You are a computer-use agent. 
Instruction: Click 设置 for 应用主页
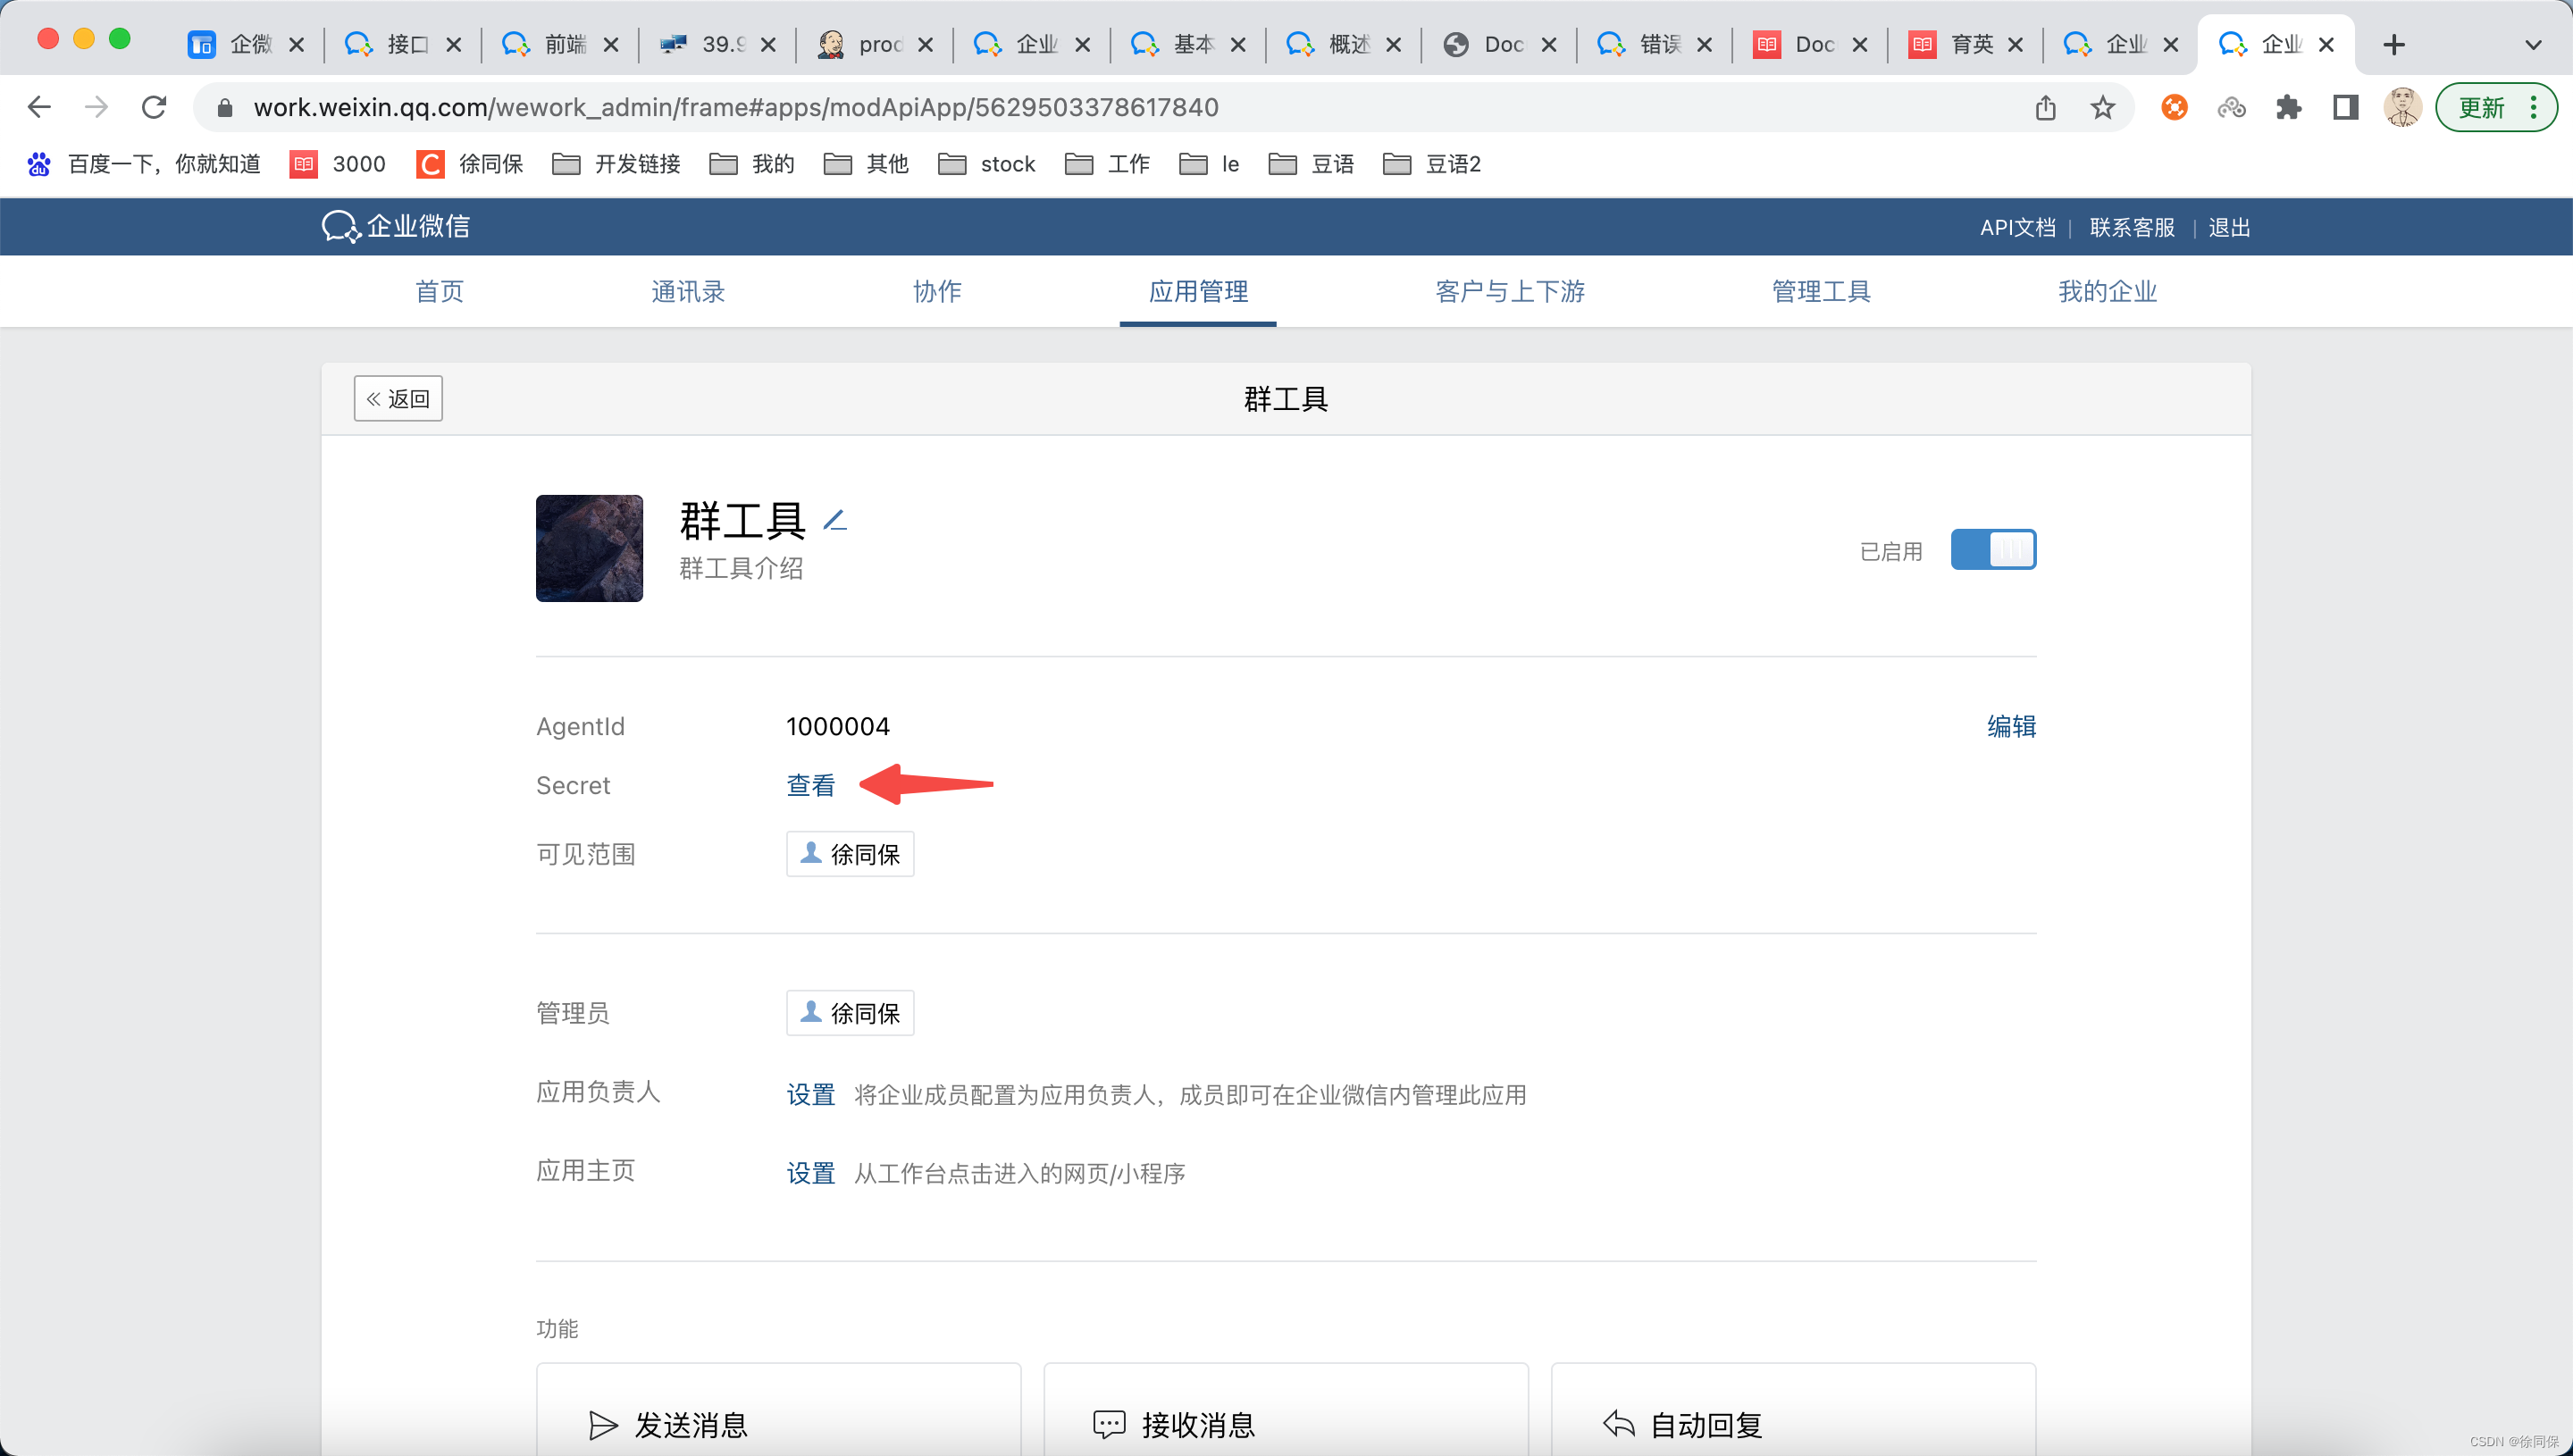(810, 1173)
